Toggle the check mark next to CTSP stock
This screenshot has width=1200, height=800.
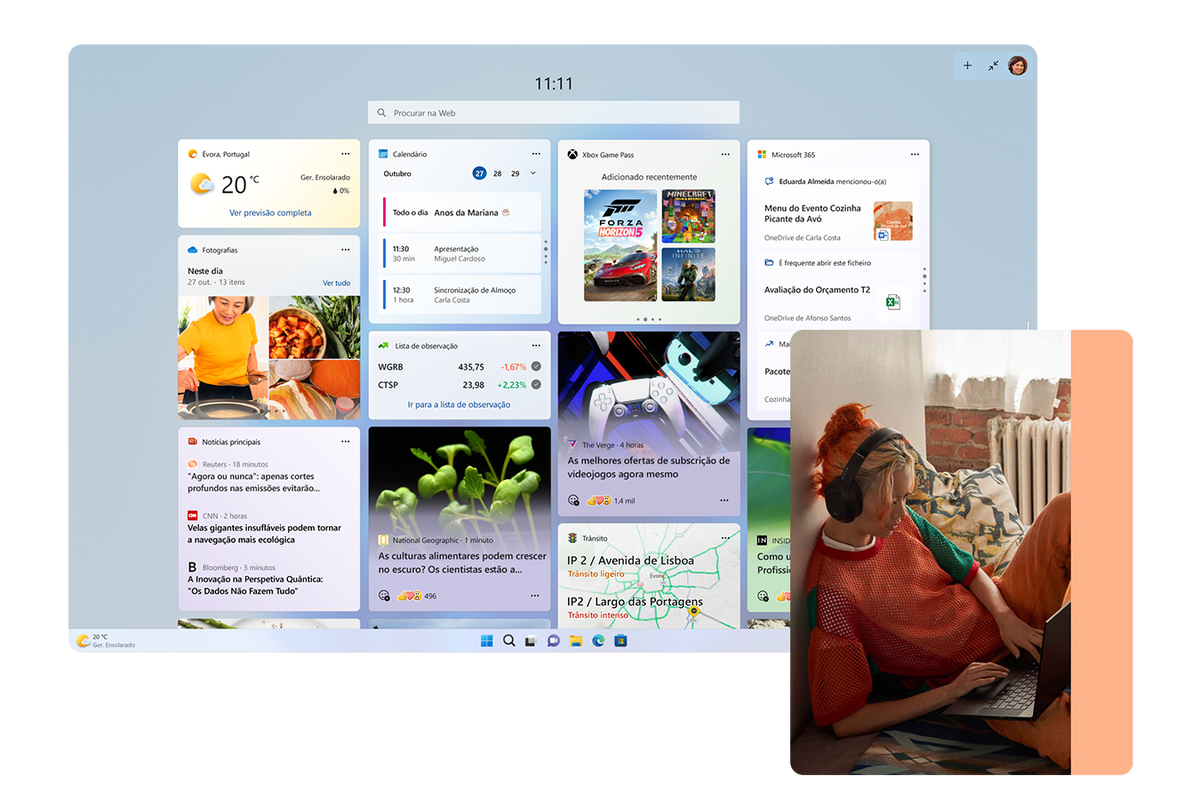point(536,385)
